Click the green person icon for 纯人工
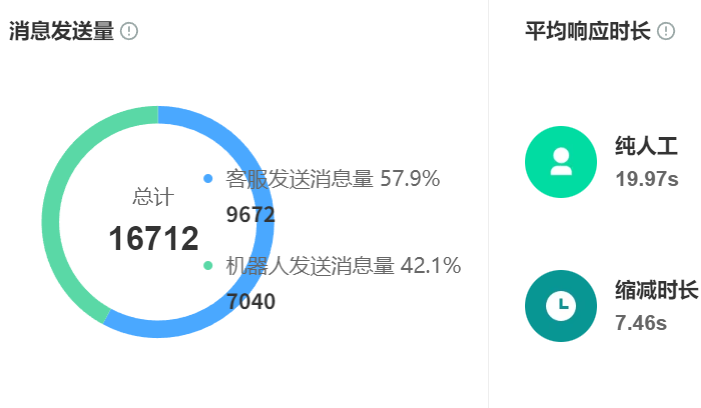701x408 pixels. coord(561,162)
